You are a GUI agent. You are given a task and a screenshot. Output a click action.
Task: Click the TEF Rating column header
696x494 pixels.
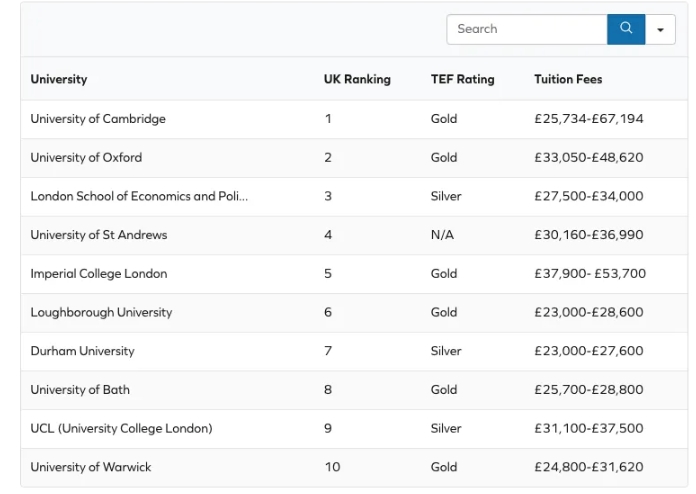pyautogui.click(x=462, y=79)
